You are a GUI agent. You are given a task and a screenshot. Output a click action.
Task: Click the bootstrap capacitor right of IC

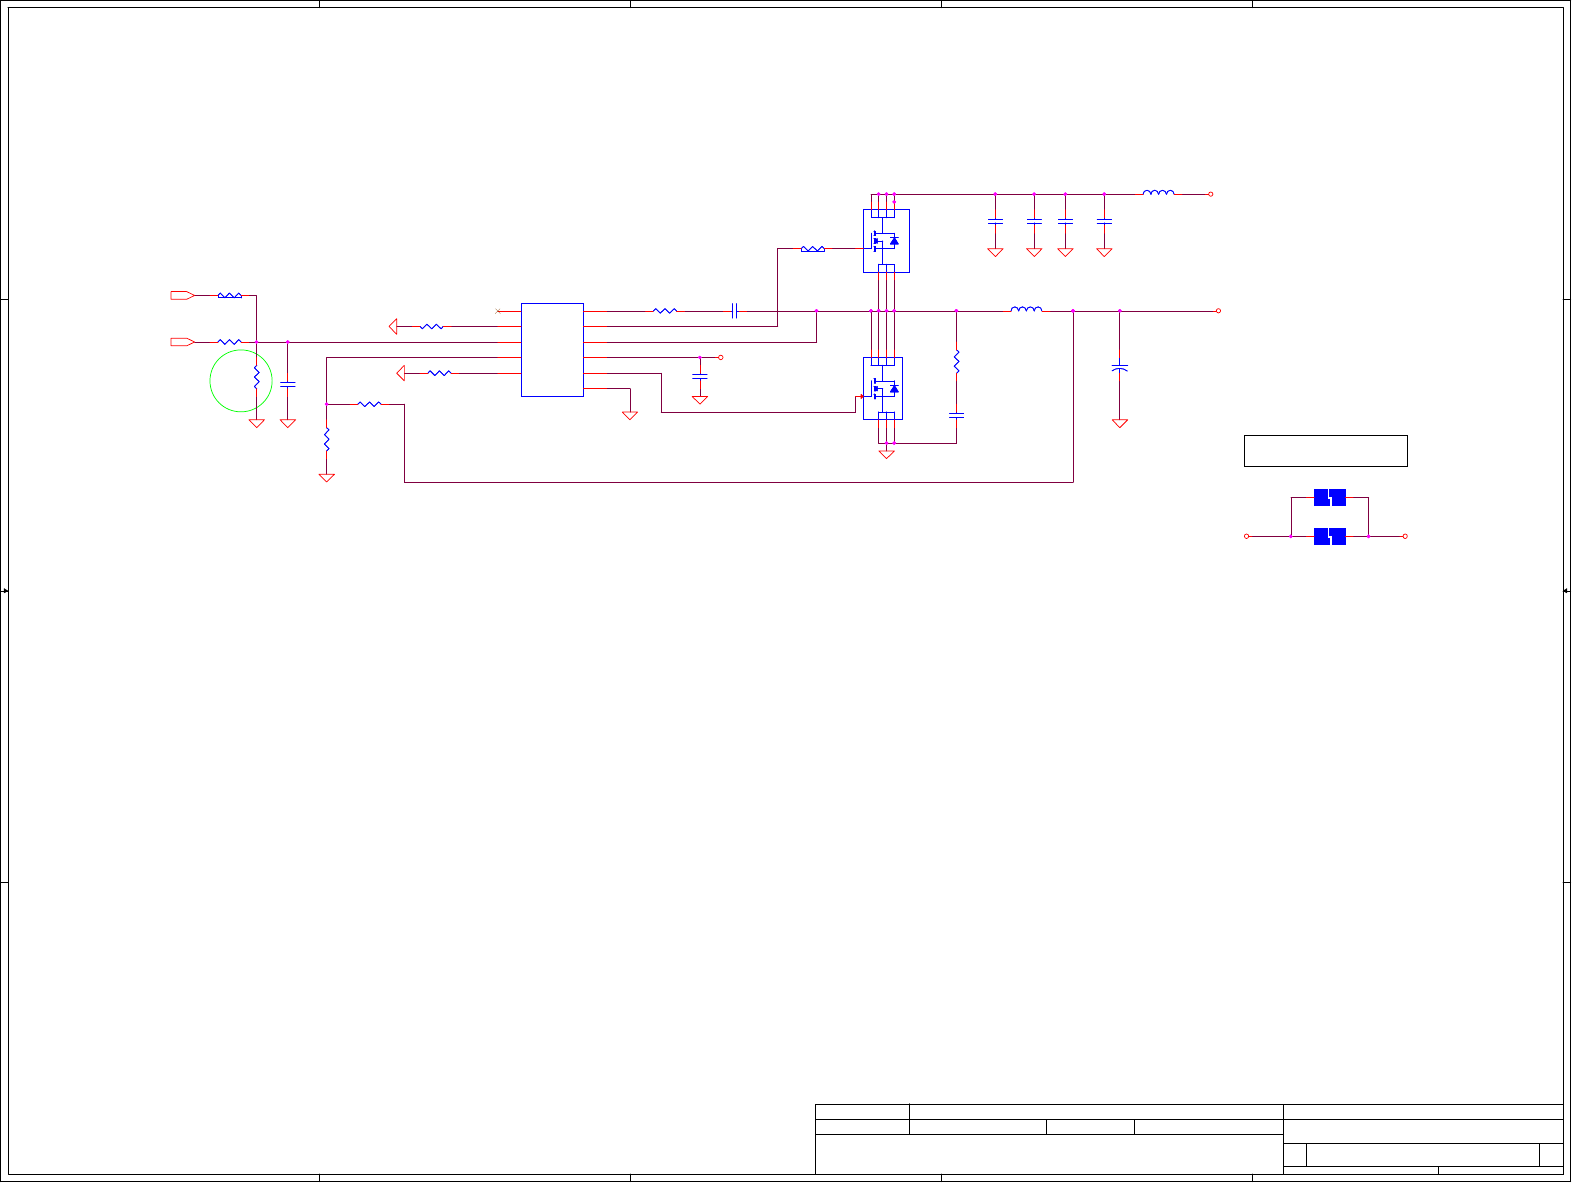pyautogui.click(x=735, y=311)
